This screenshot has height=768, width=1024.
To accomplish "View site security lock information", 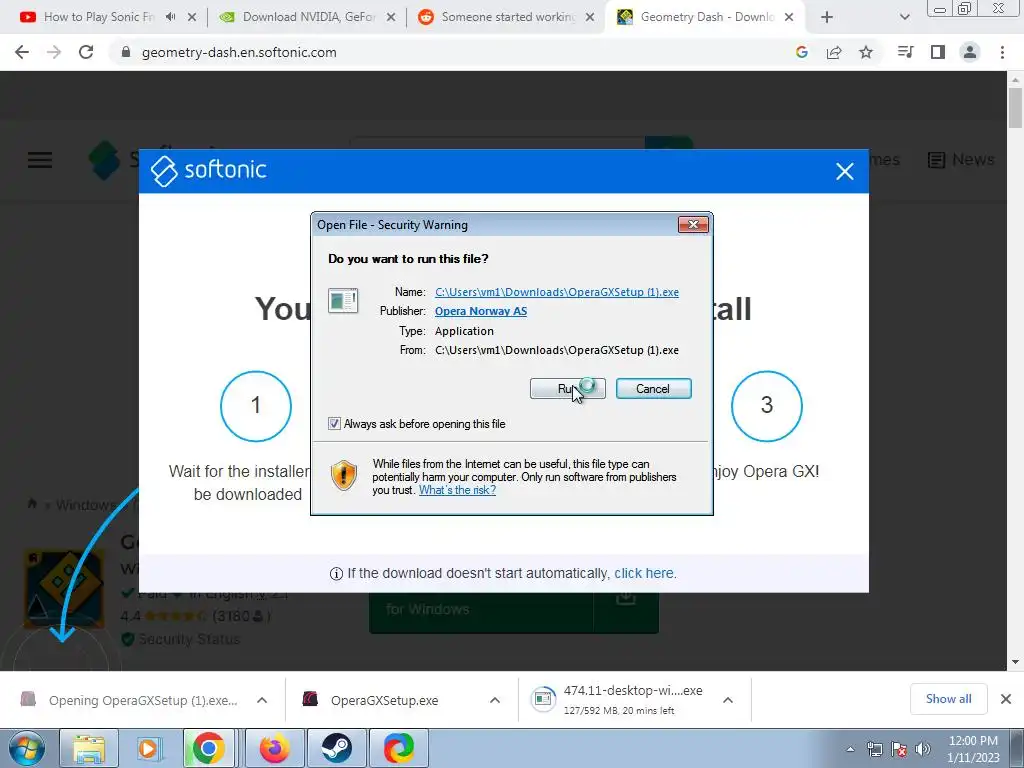I will (x=126, y=52).
